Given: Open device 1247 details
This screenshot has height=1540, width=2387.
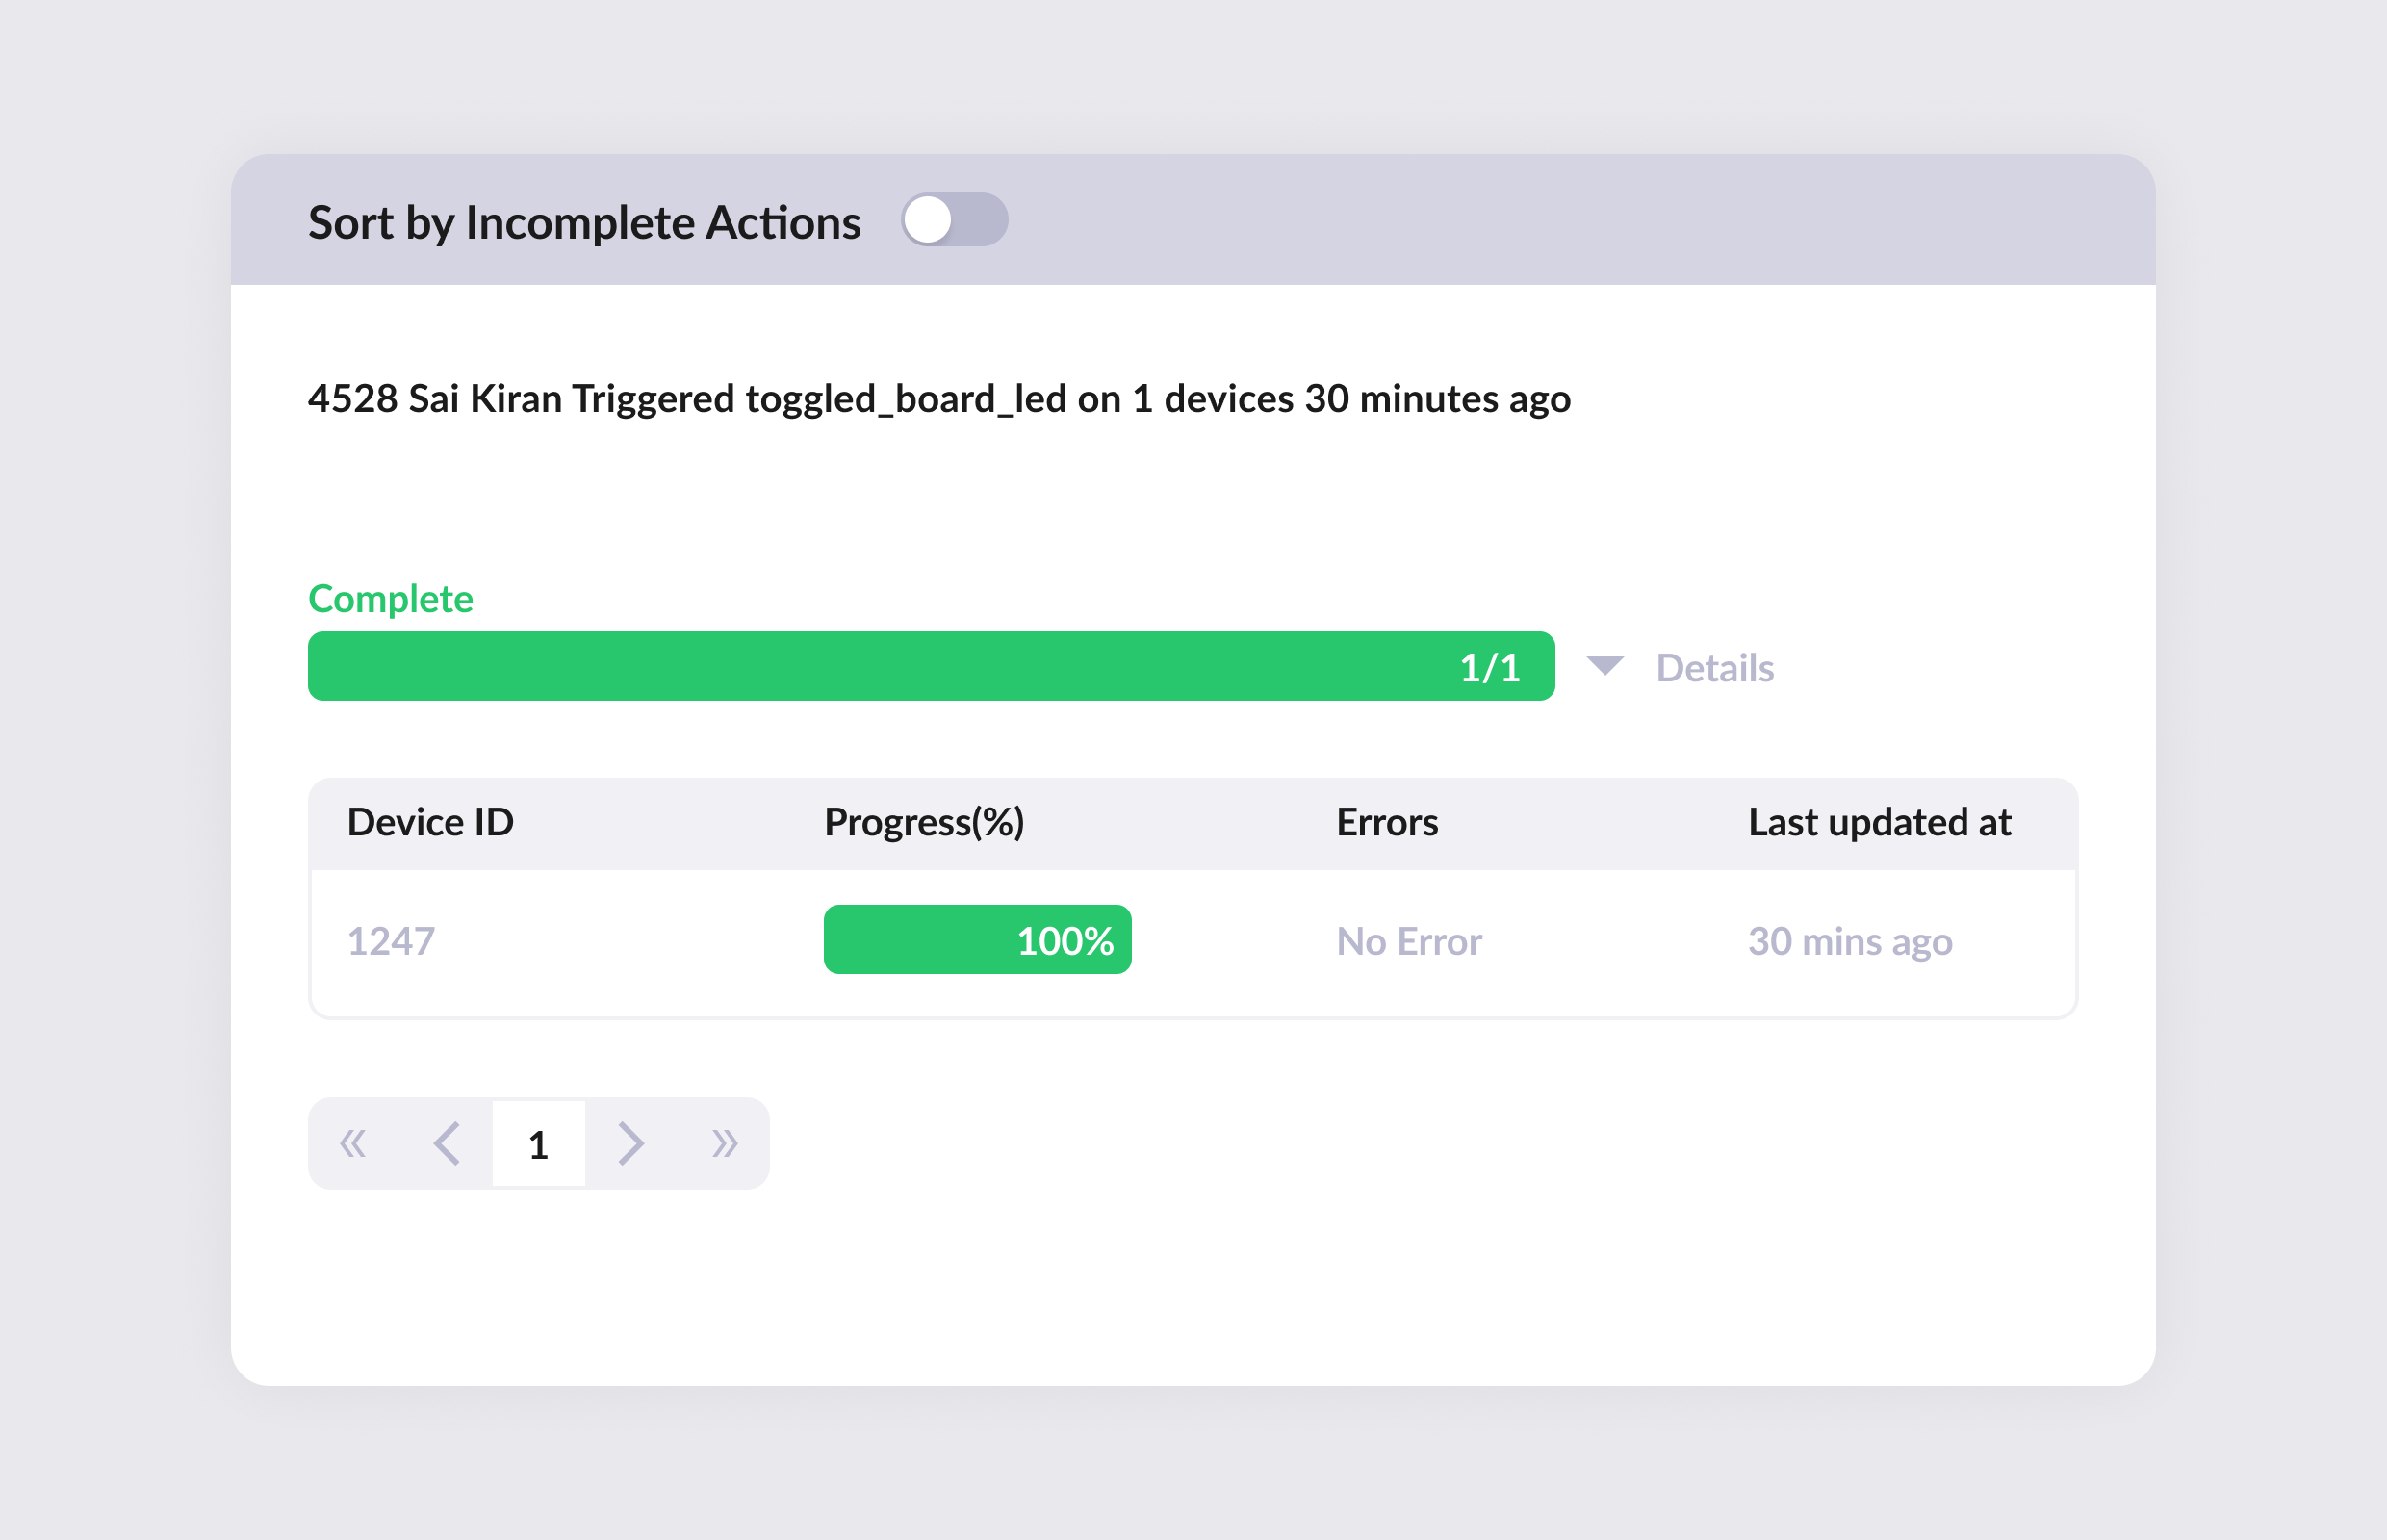Looking at the screenshot, I should tap(390, 939).
